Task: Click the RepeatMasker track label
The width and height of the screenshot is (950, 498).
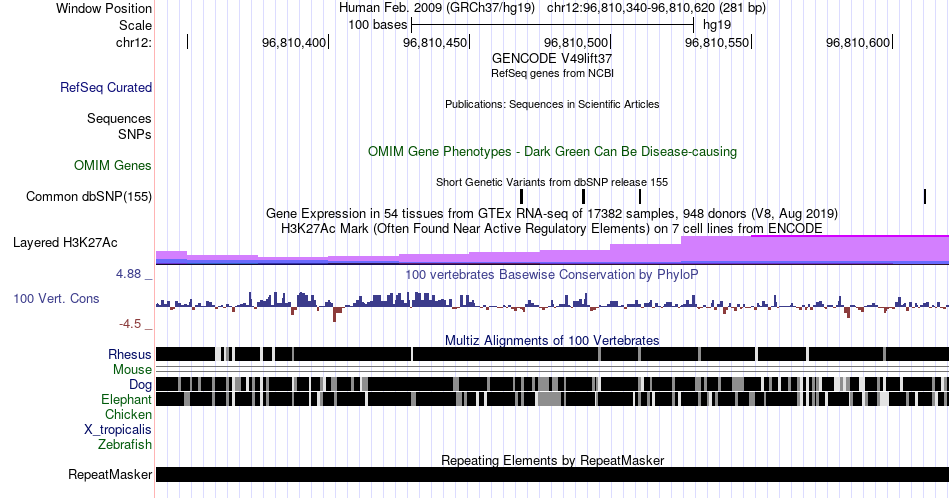Action: 110,474
